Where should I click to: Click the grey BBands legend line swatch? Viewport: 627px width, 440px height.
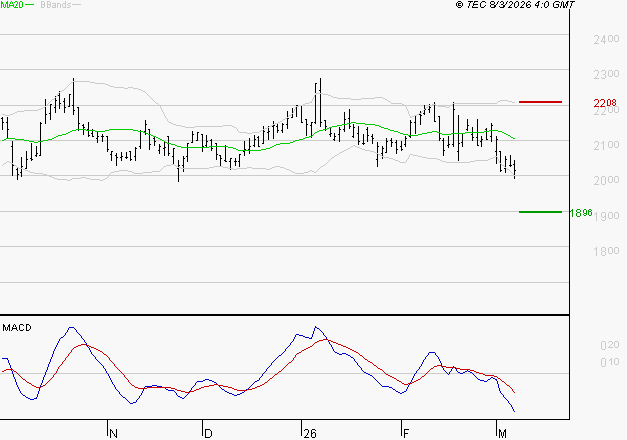tap(76, 6)
